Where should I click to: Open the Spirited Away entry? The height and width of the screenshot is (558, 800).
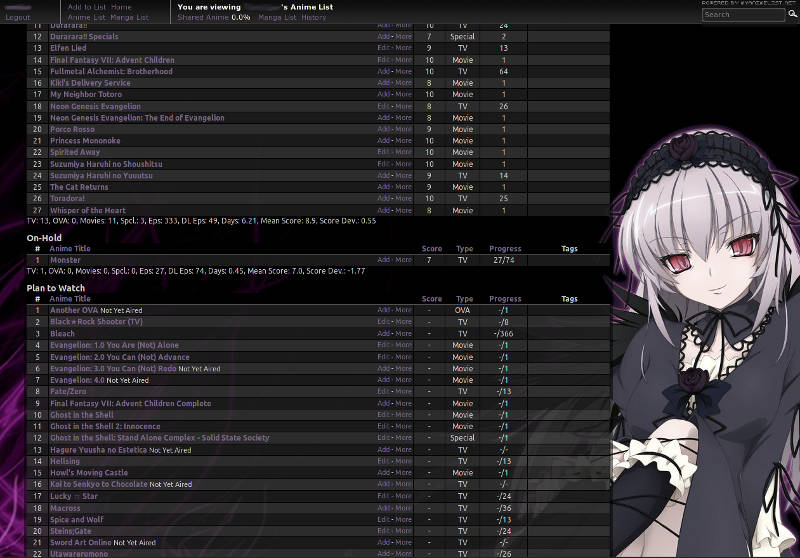(x=75, y=152)
